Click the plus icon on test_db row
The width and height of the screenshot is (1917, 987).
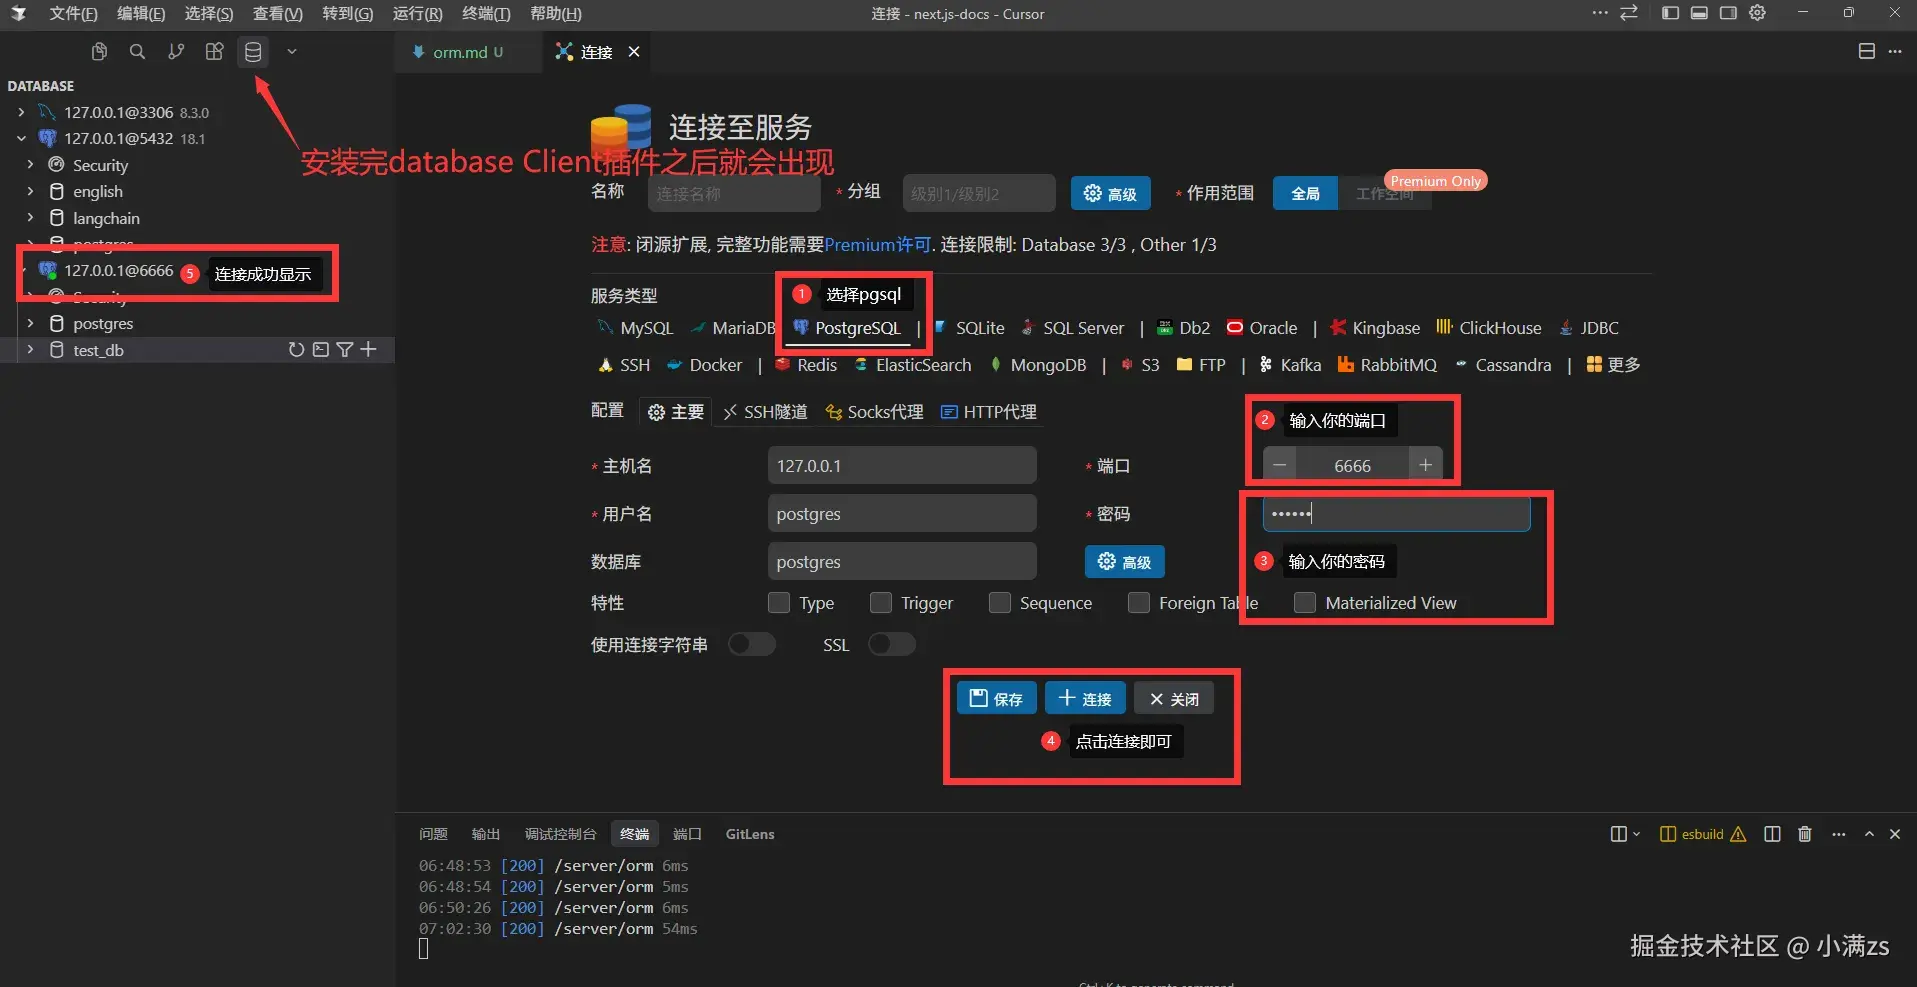click(x=369, y=350)
